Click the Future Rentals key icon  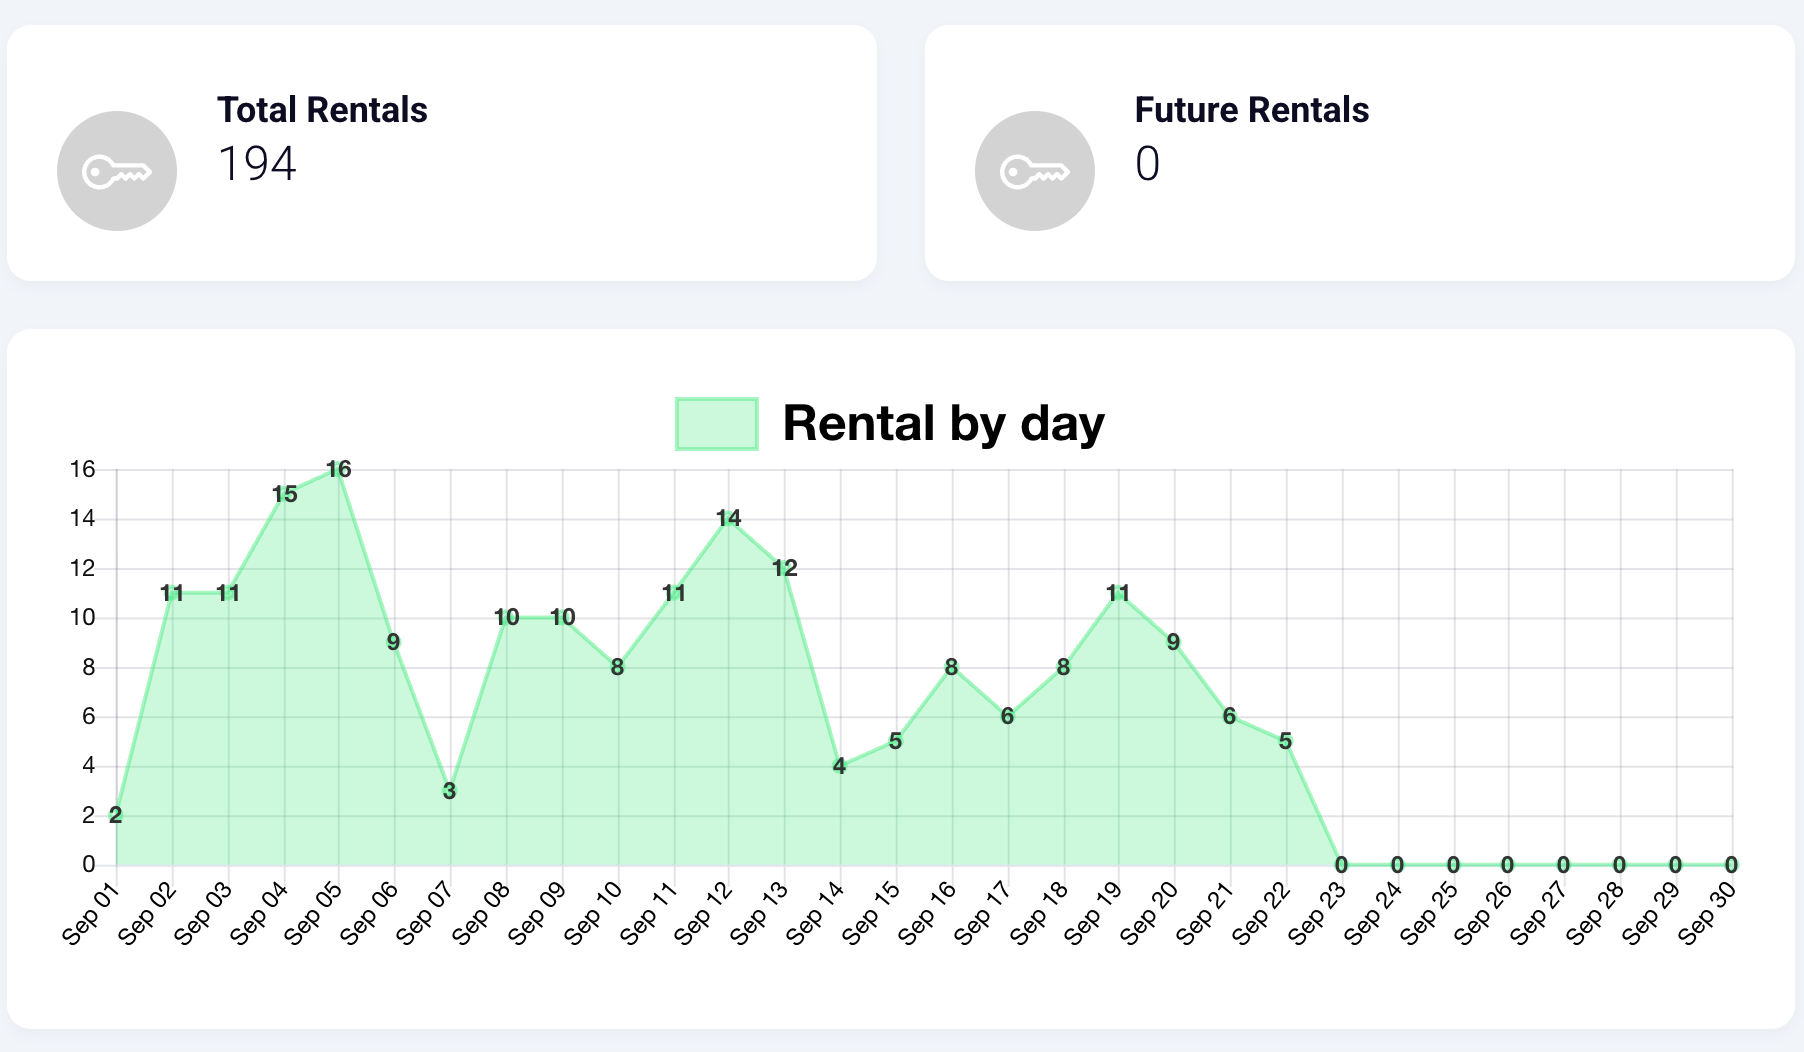[x=1034, y=171]
